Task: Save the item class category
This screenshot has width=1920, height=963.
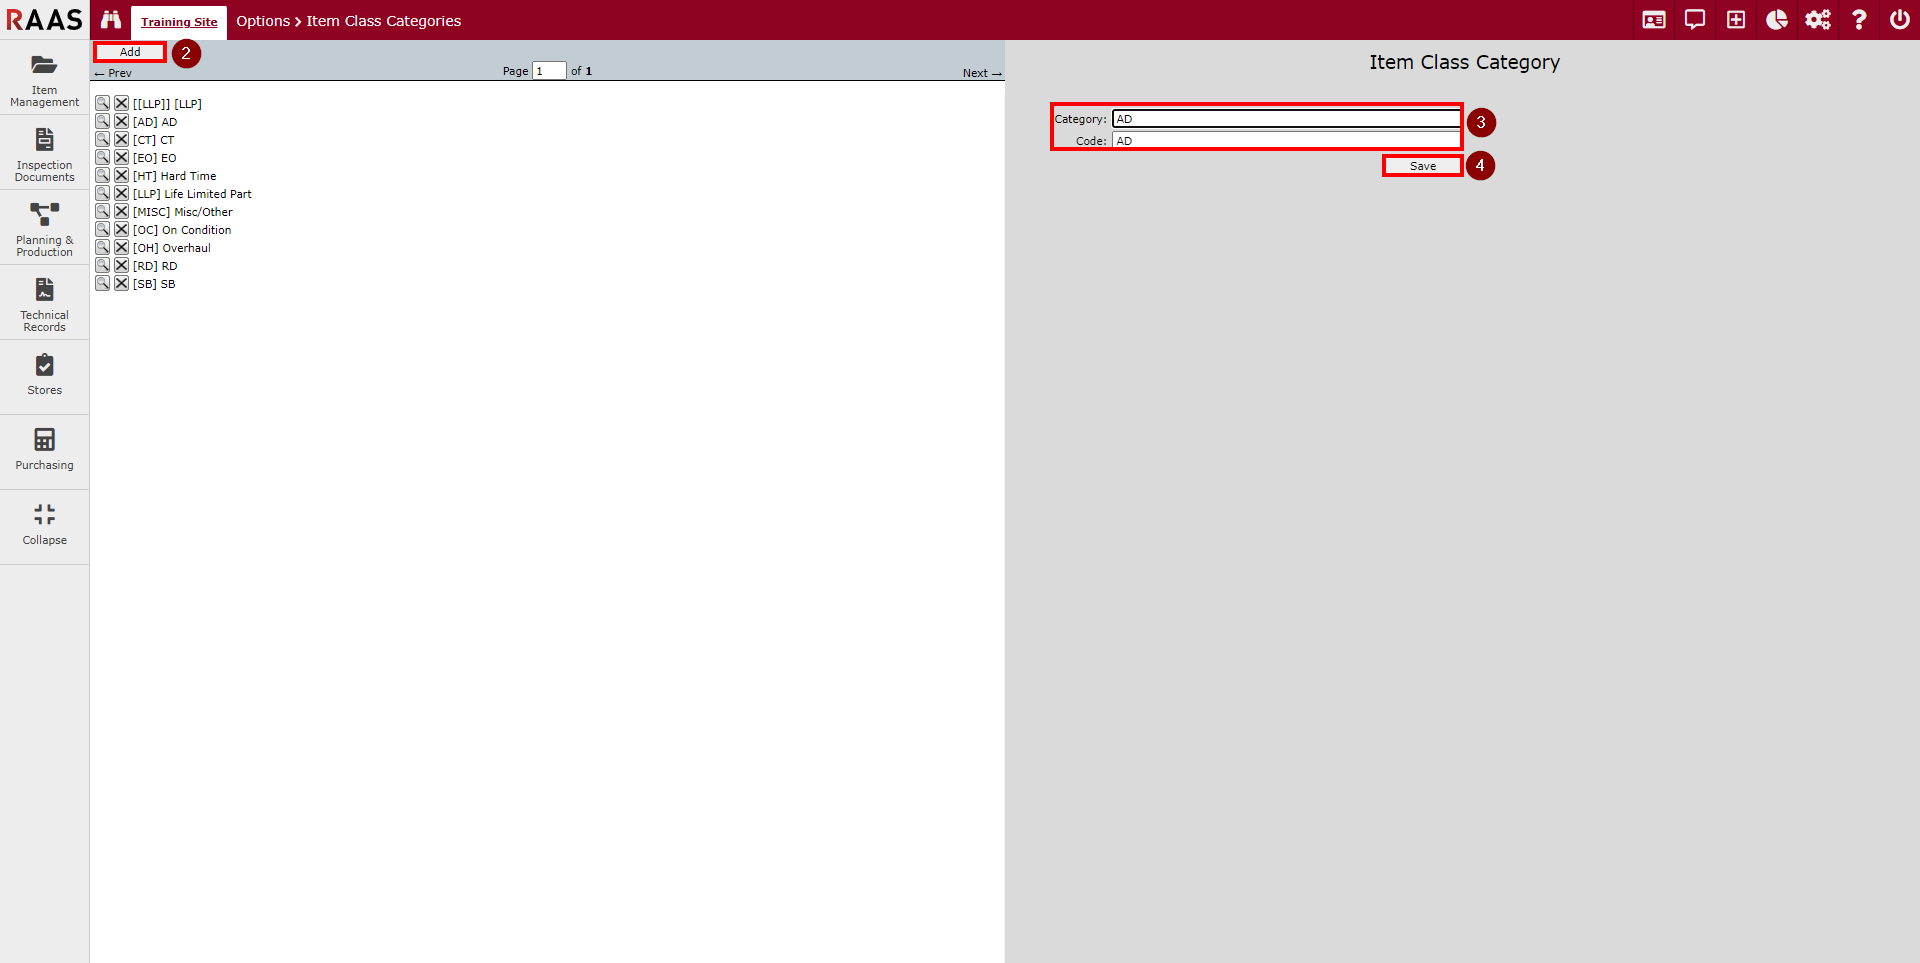Action: pos(1422,166)
